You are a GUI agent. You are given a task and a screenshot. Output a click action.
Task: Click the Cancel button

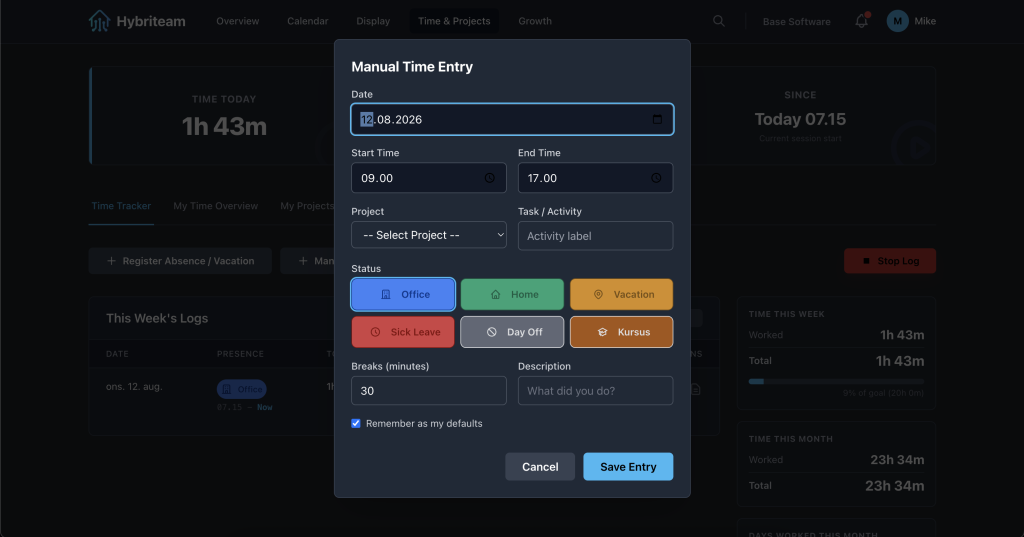[x=540, y=466]
